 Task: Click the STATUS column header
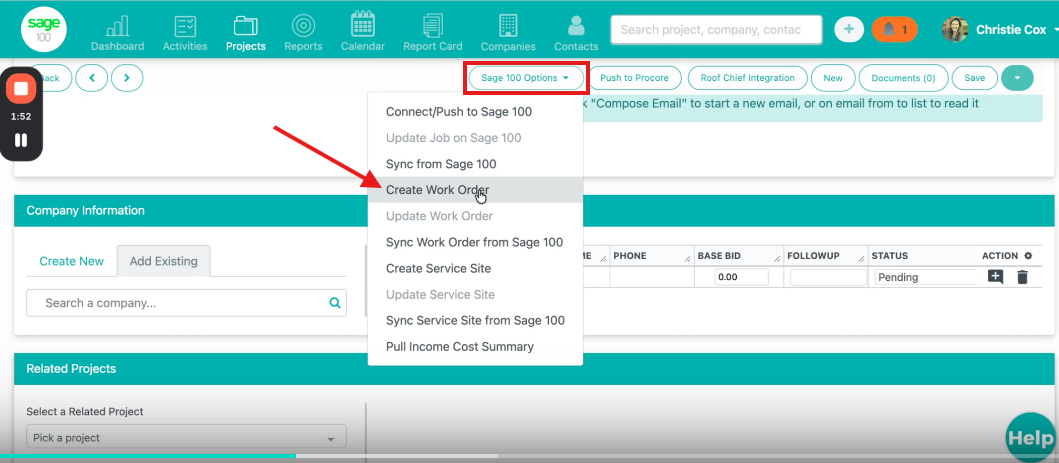(921, 256)
